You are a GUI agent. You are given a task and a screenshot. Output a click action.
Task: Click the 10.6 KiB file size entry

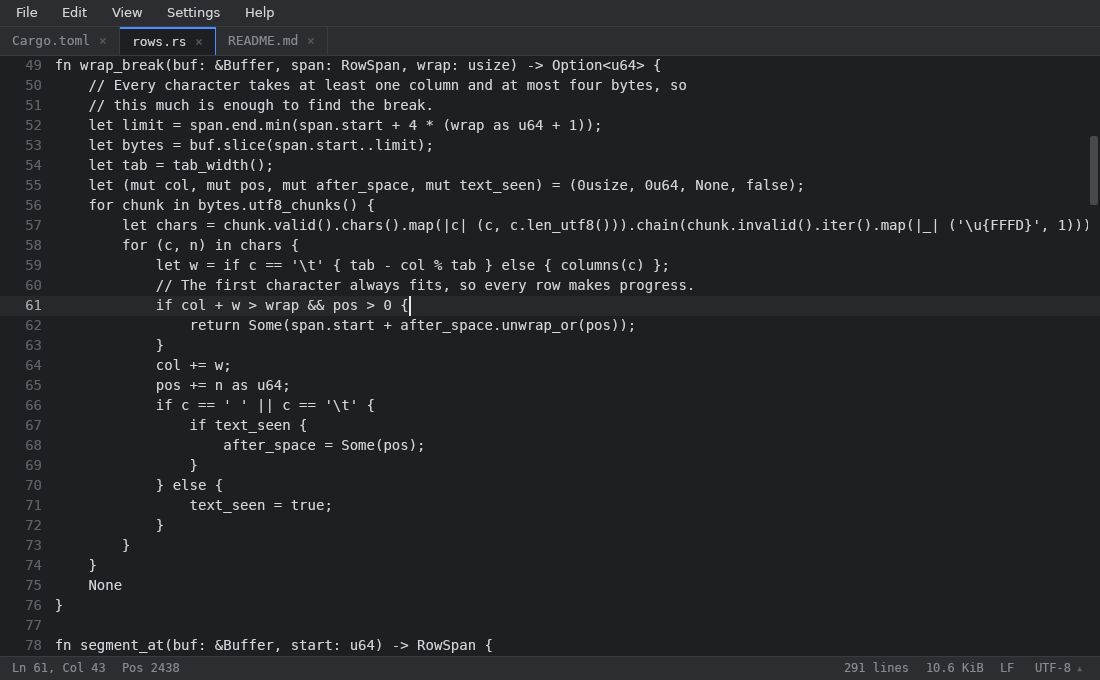coord(954,668)
